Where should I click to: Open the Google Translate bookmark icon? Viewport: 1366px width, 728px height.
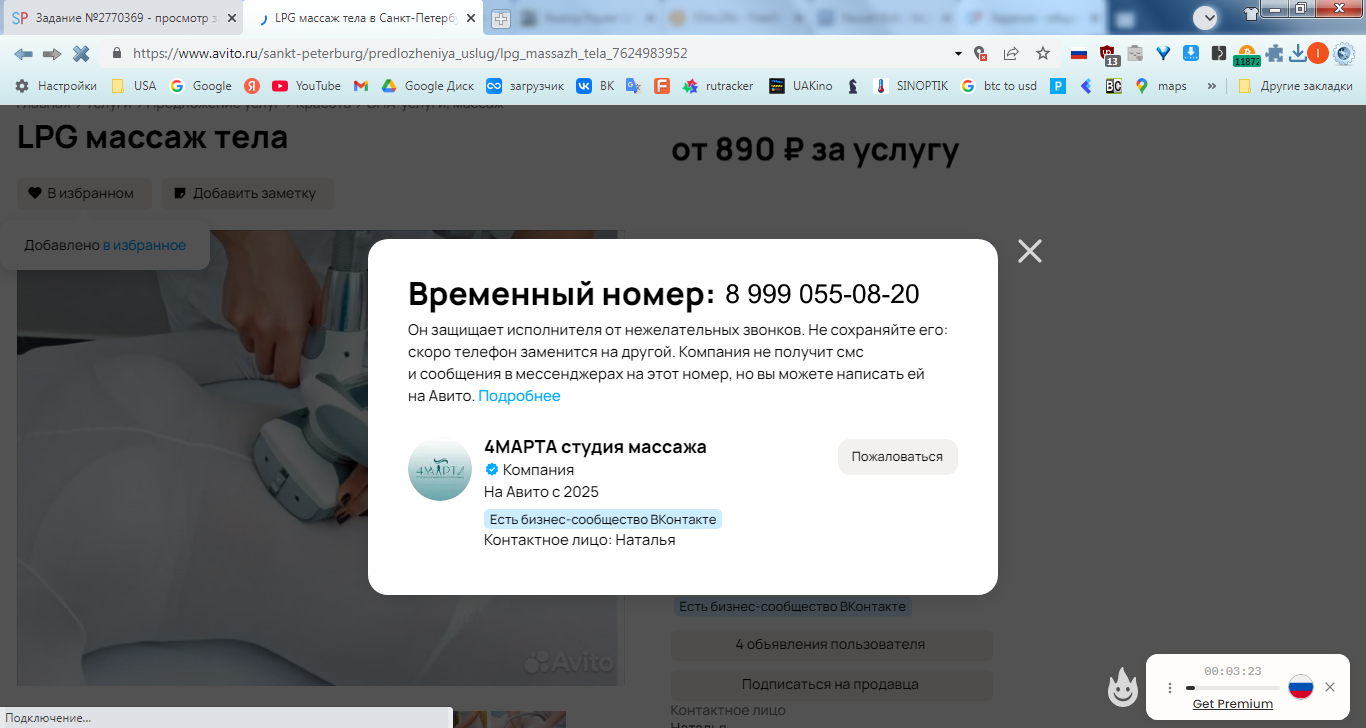(x=633, y=86)
